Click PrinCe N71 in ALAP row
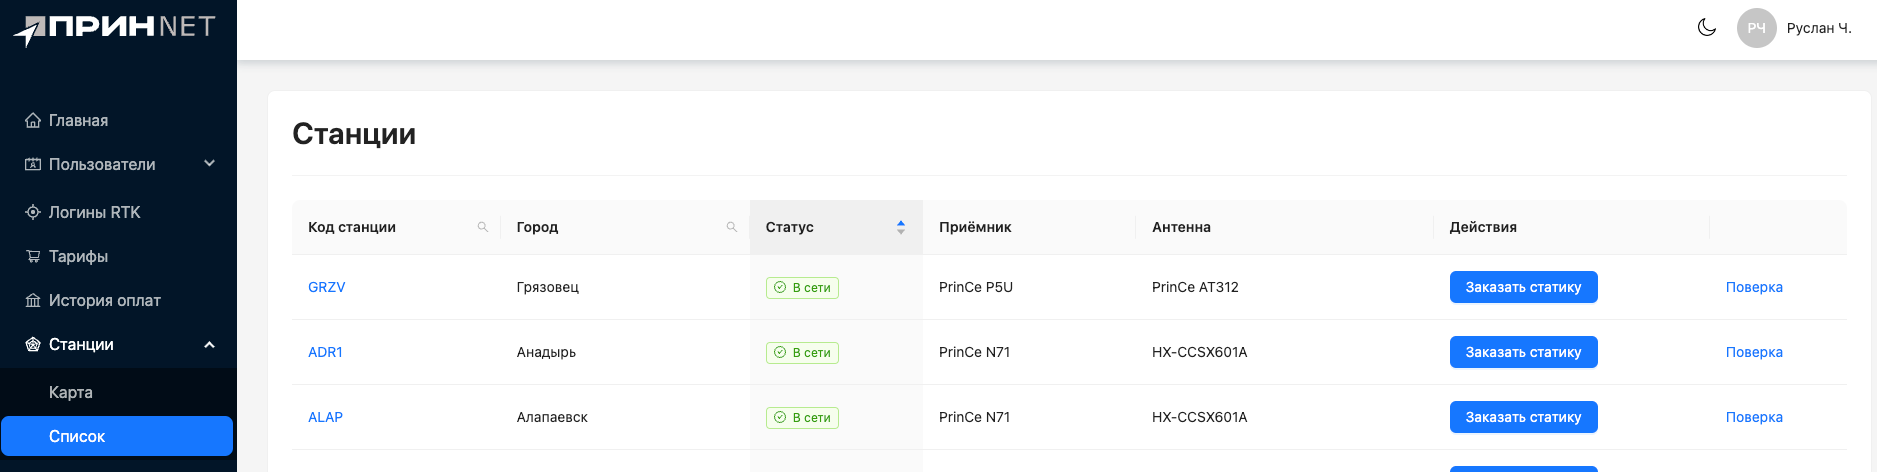Image resolution: width=1877 pixels, height=472 pixels. coord(975,417)
